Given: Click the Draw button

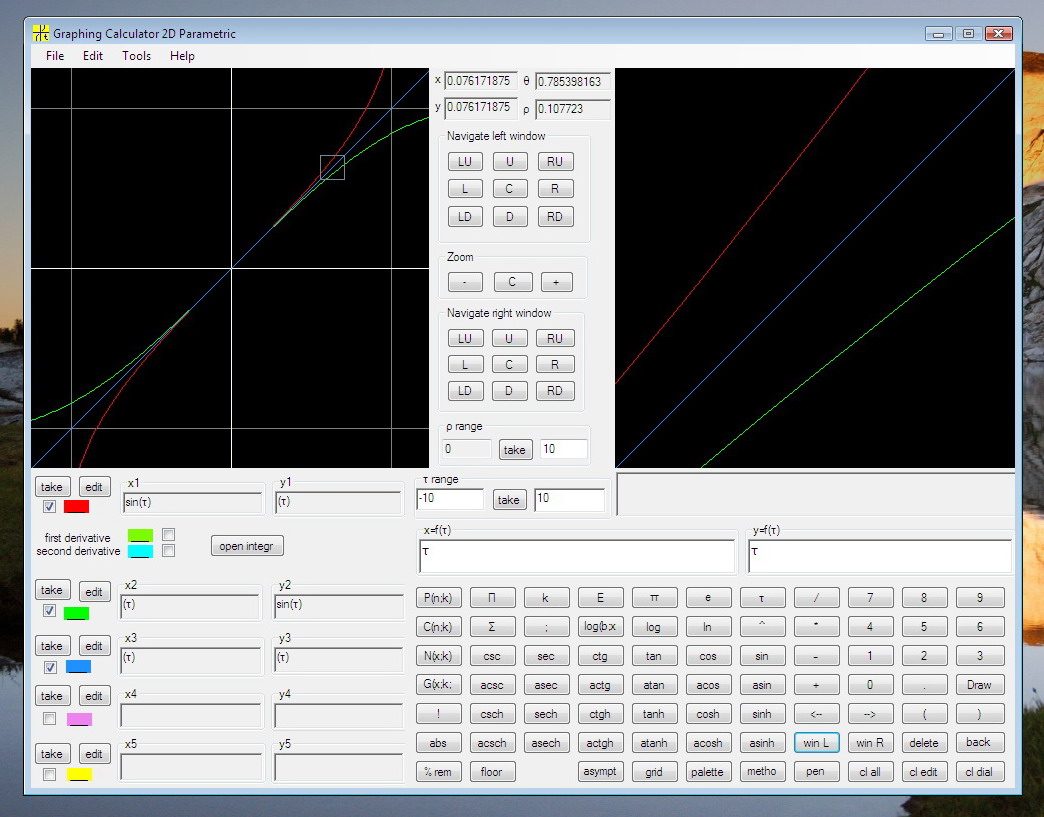Looking at the screenshot, I should [979, 685].
